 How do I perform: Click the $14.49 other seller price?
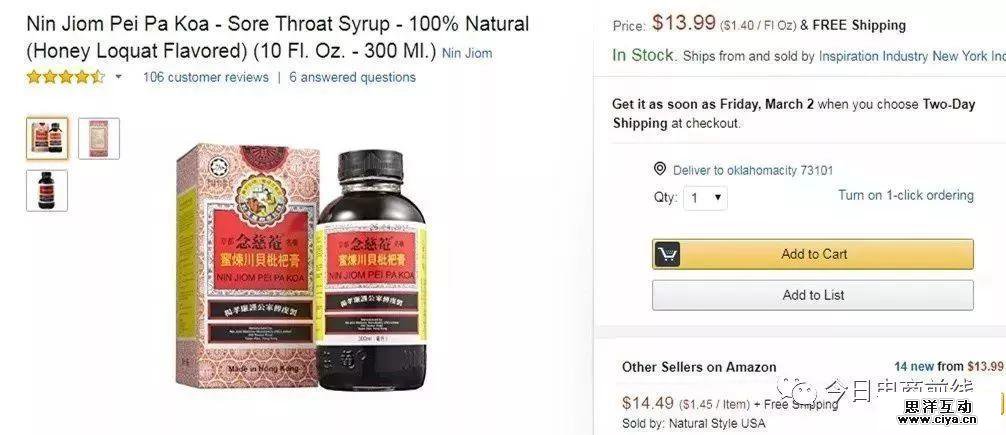point(647,403)
